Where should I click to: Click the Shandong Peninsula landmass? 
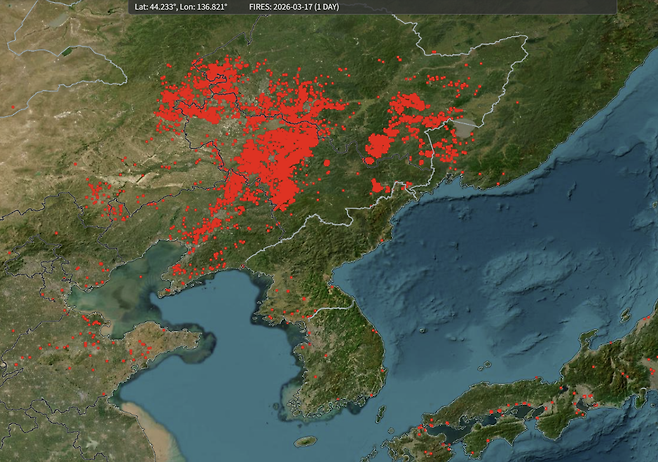coord(160,347)
